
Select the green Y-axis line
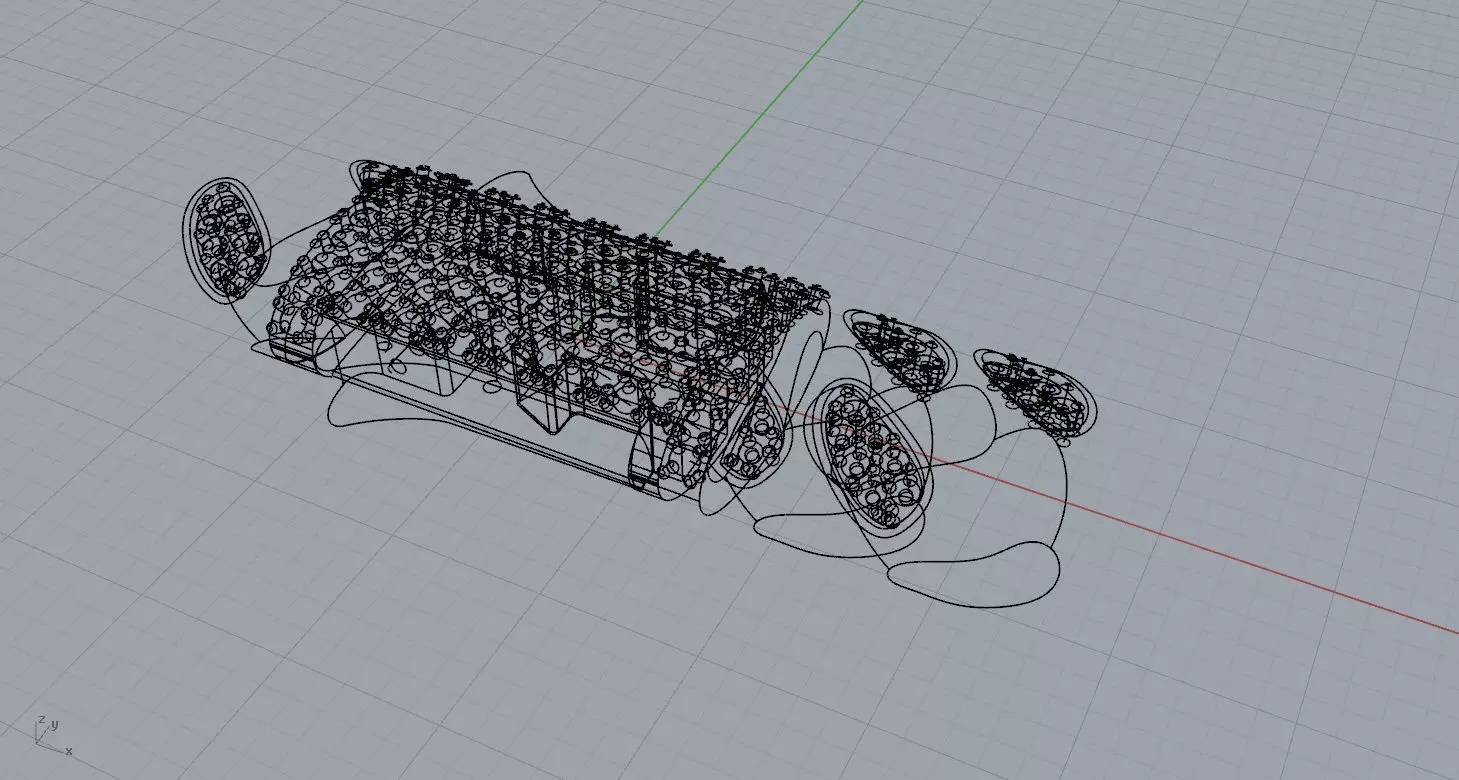(x=760, y=116)
